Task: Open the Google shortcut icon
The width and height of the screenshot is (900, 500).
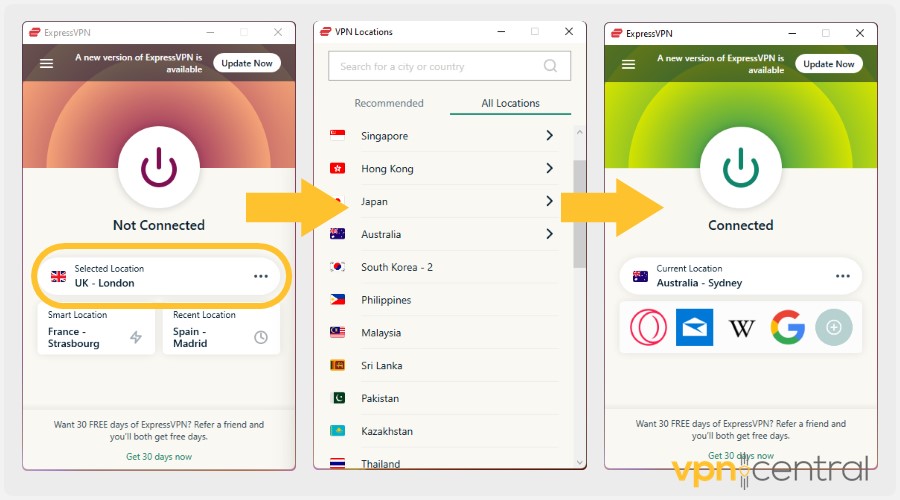Action: point(788,327)
